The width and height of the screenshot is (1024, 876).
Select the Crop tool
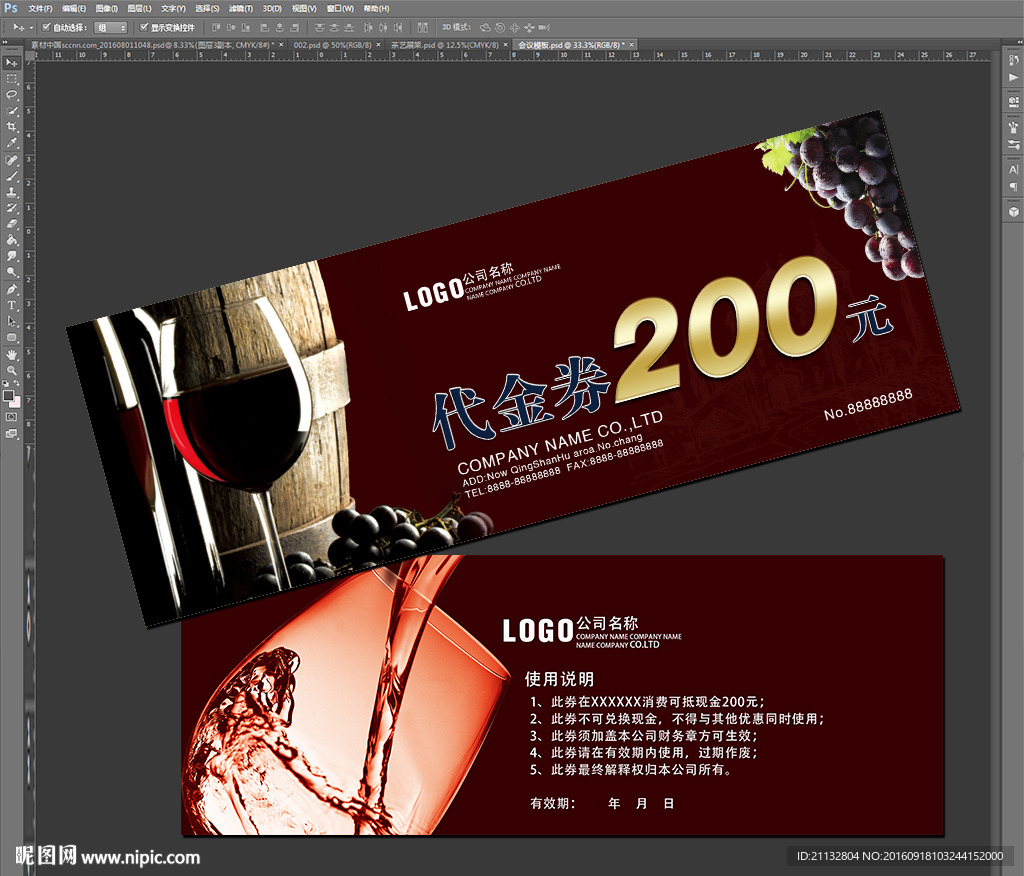pos(12,127)
